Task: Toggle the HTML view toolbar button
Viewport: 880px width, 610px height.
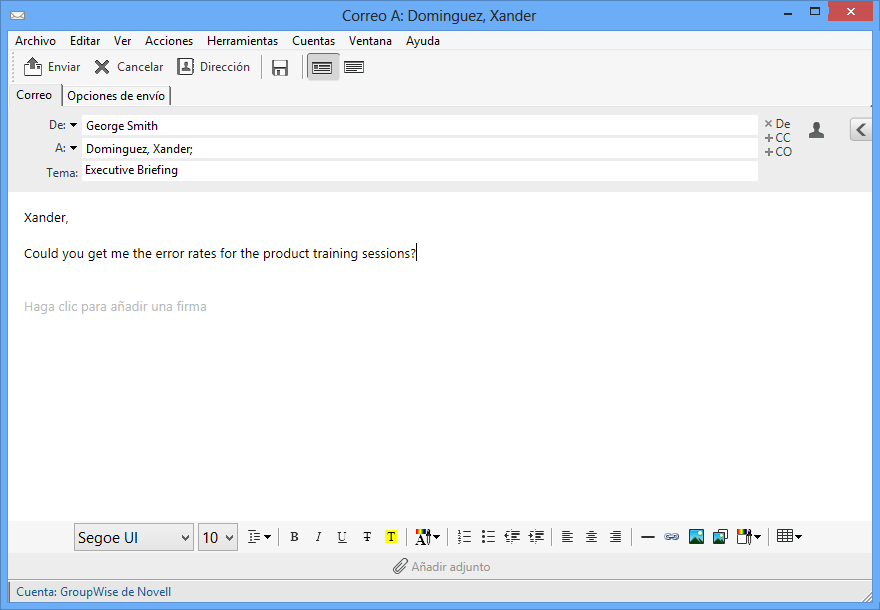Action: [x=322, y=67]
